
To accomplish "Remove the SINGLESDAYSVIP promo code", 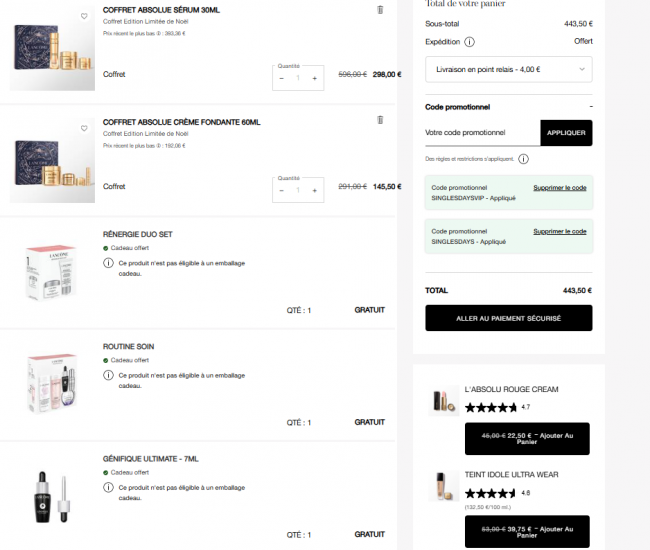I will coord(560,188).
